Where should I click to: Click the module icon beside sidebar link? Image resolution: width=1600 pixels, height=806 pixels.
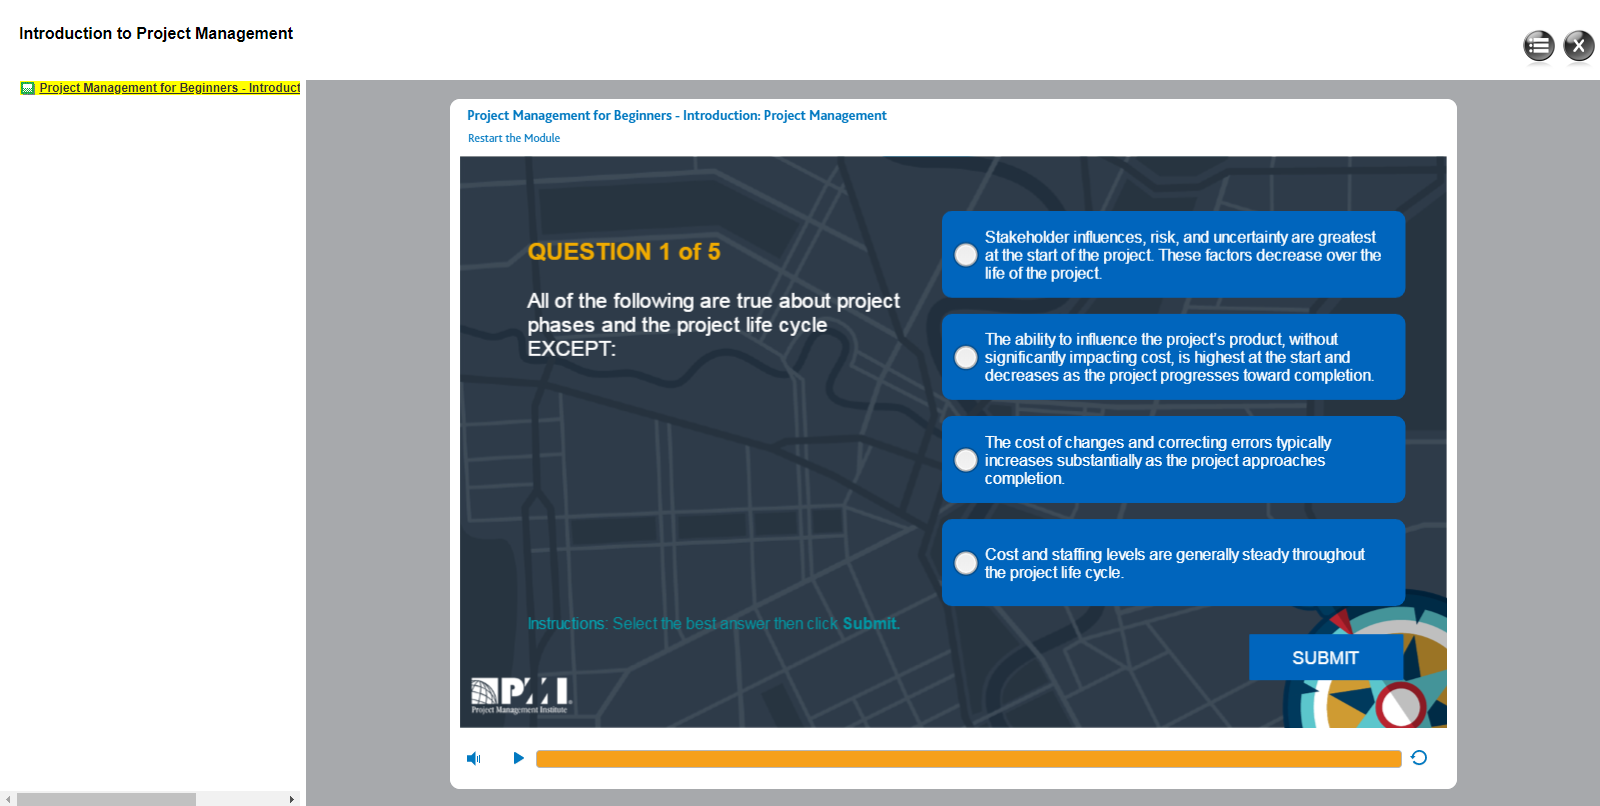click(28, 88)
